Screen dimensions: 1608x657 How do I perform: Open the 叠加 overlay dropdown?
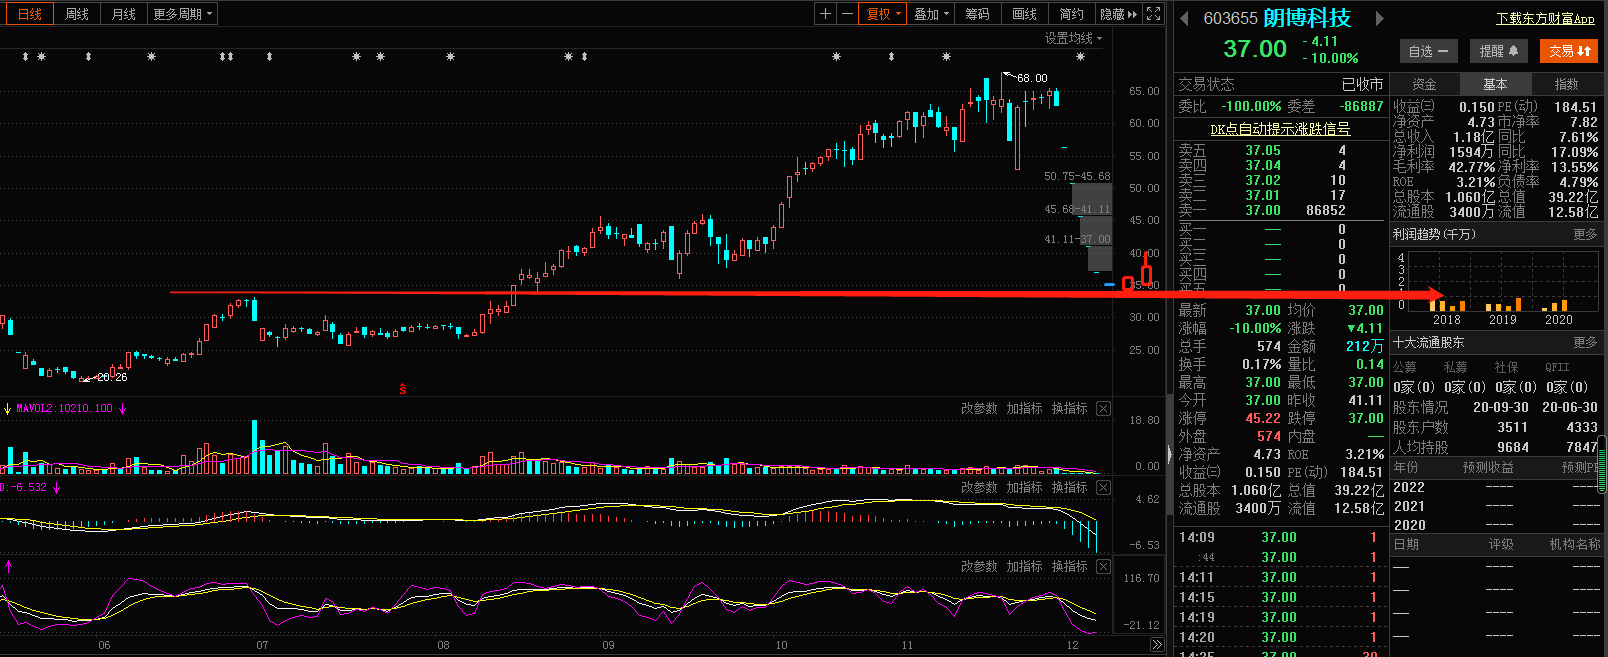(x=931, y=14)
